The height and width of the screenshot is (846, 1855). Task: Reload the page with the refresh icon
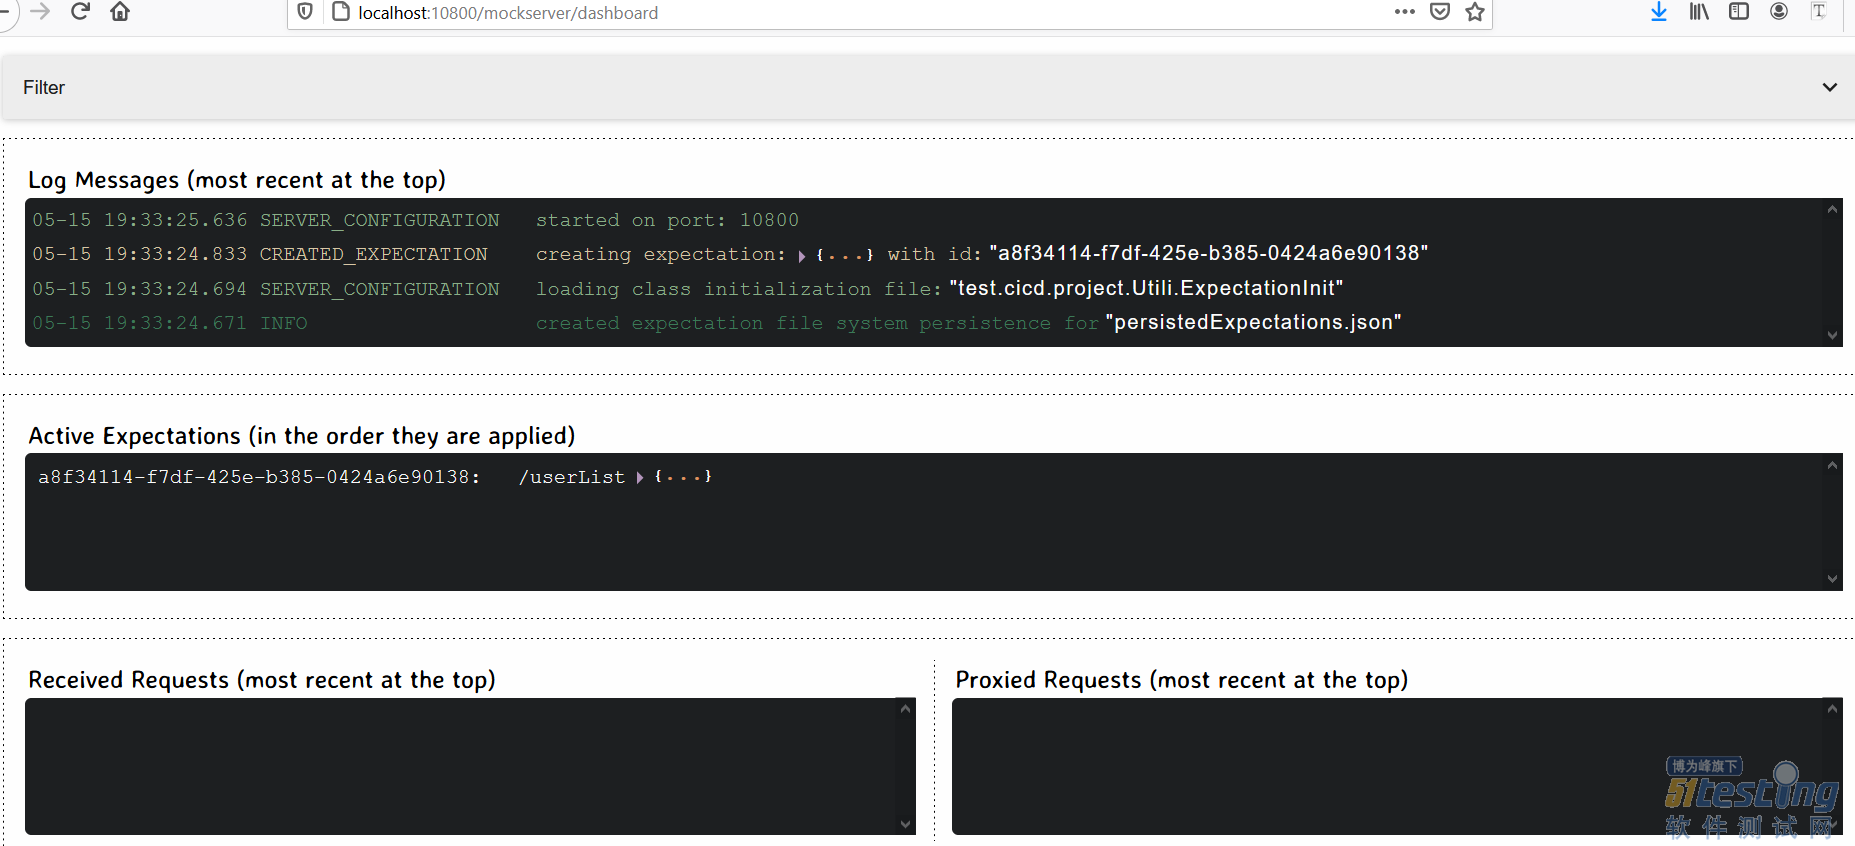[81, 12]
